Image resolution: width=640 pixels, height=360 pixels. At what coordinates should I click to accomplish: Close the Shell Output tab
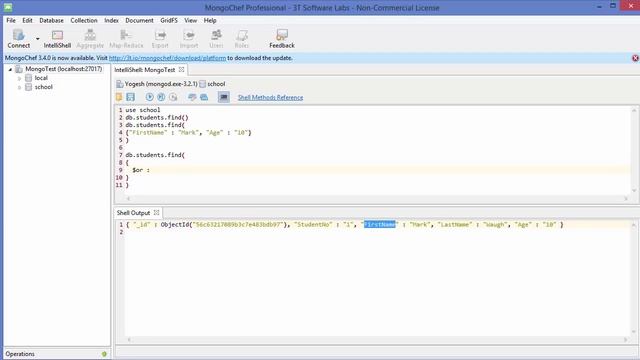pos(156,213)
